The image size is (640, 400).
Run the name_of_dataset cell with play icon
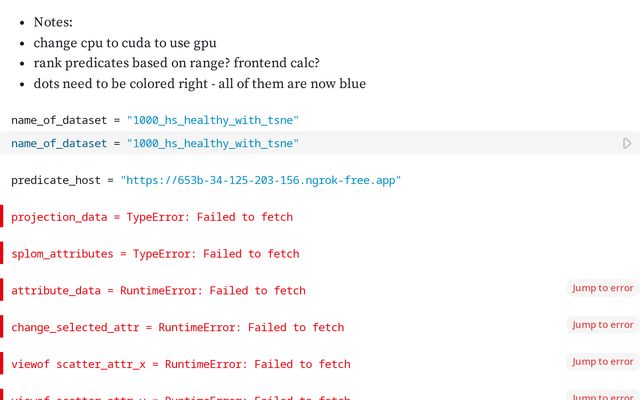click(x=627, y=143)
